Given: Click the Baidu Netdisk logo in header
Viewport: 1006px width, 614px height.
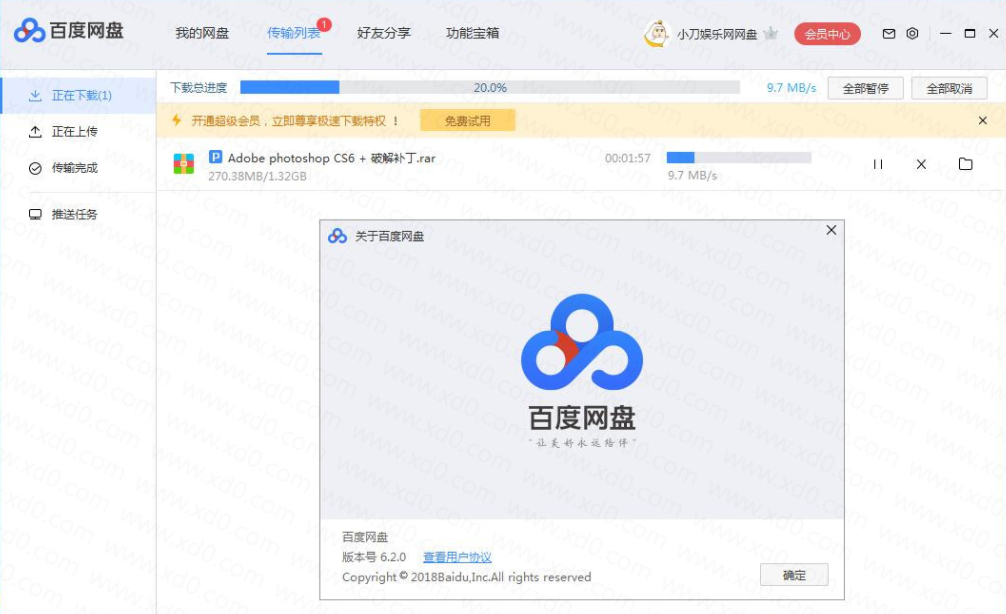Looking at the screenshot, I should pyautogui.click(x=69, y=30).
